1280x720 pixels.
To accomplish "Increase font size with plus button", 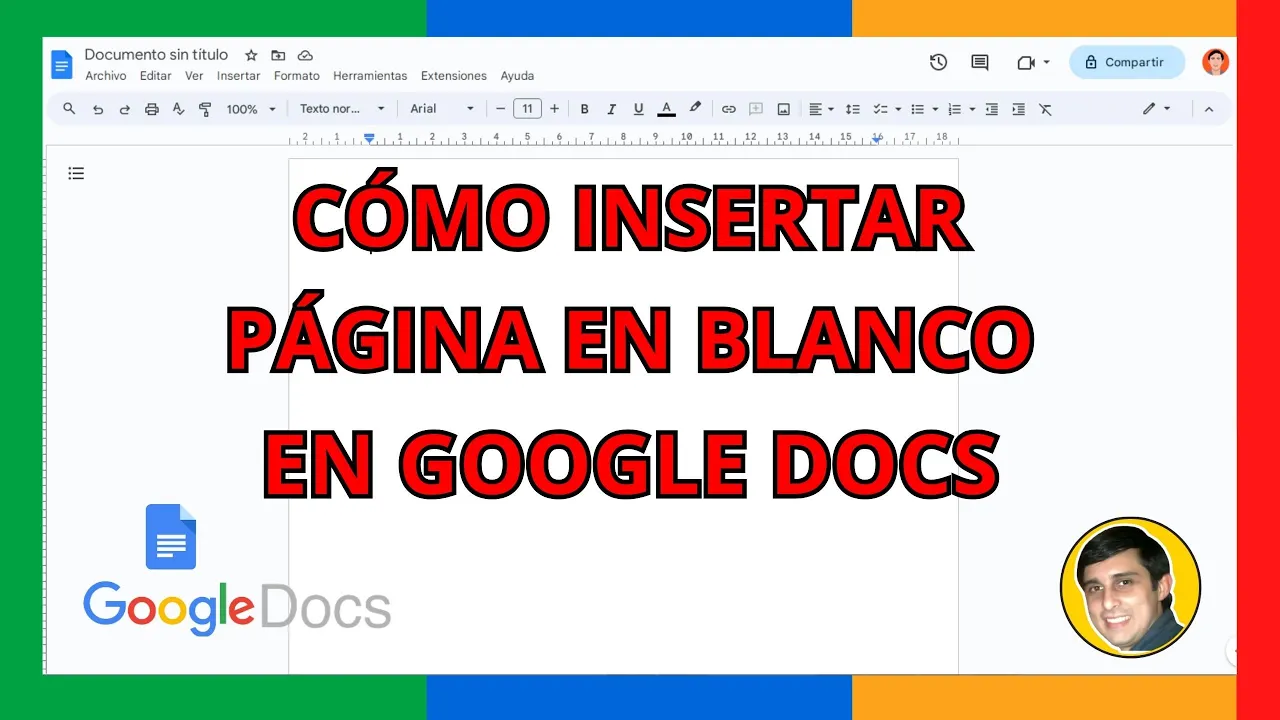I will (554, 109).
